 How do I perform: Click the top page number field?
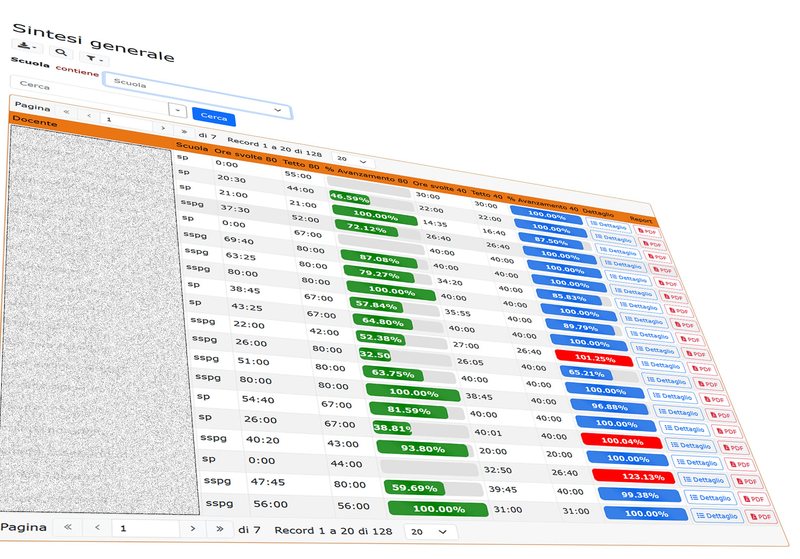[127, 122]
